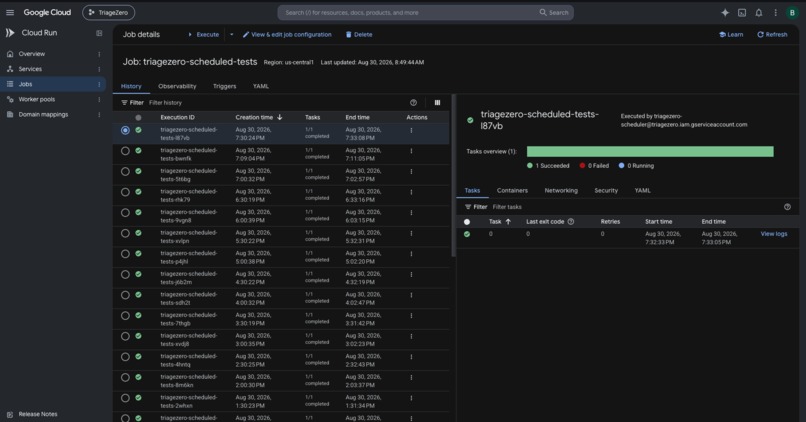Switch to the Triggers tab
The width and height of the screenshot is (806, 422).
point(225,86)
